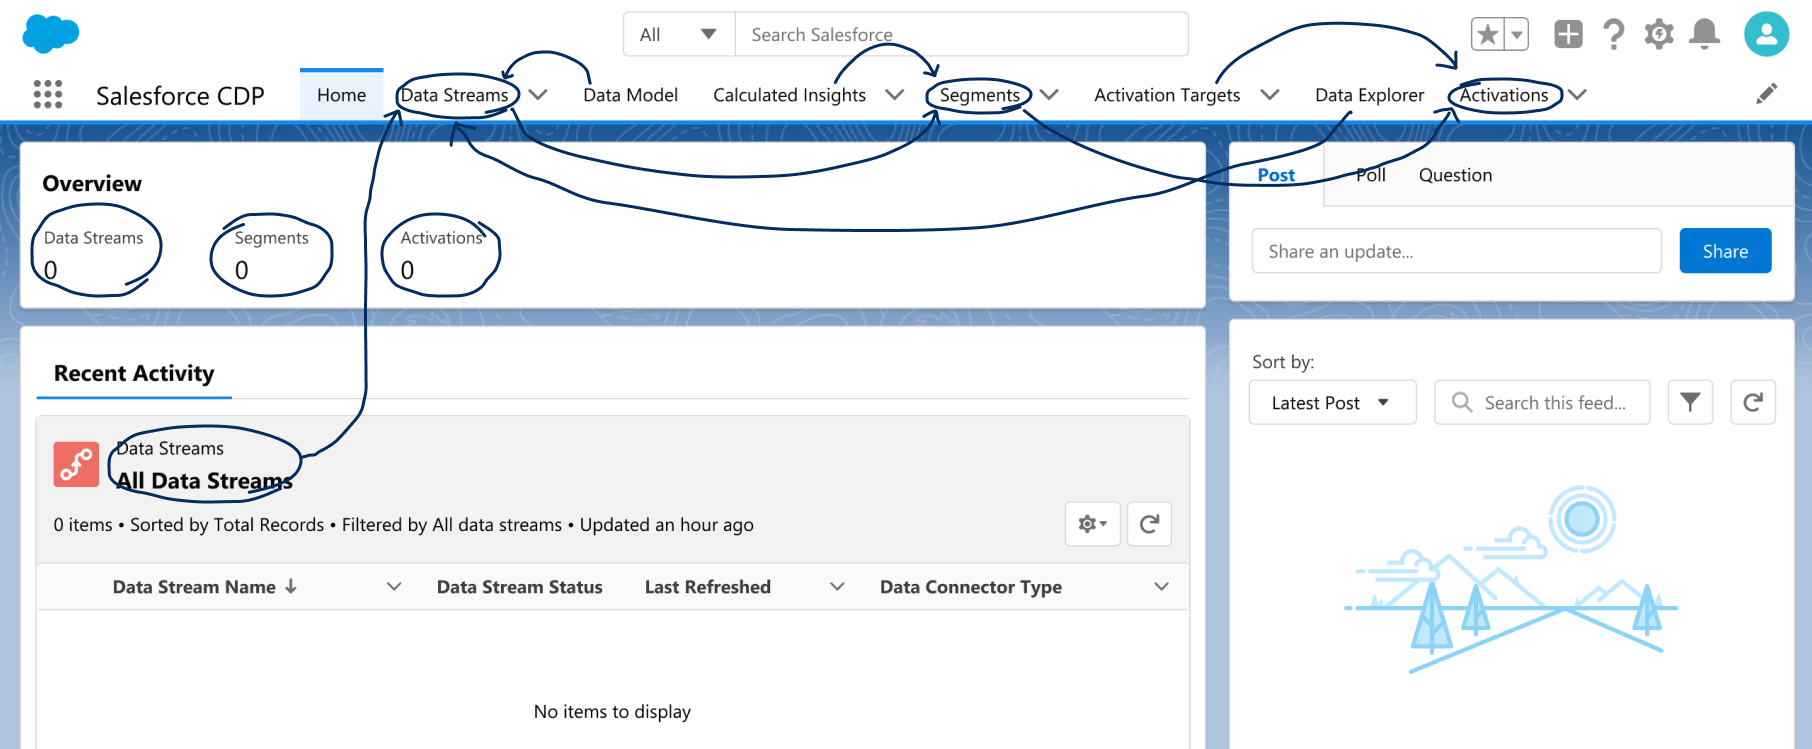Image resolution: width=1812 pixels, height=749 pixels.
Task: Click the Share button
Action: (x=1725, y=251)
